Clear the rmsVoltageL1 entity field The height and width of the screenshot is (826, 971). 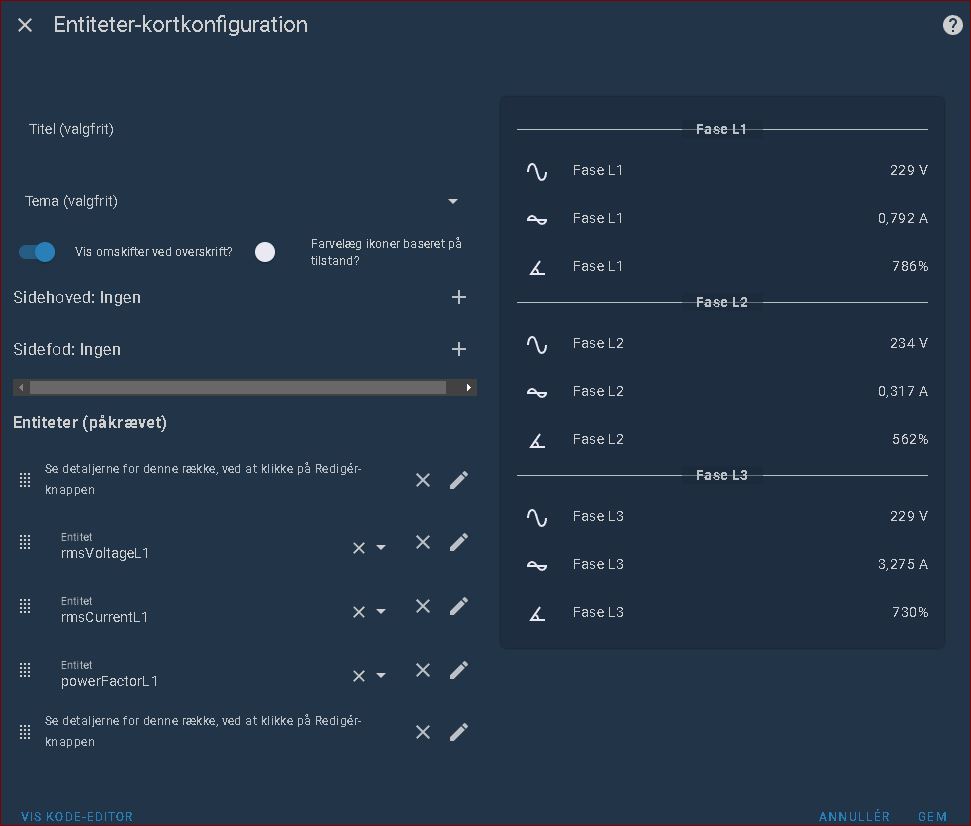point(359,548)
